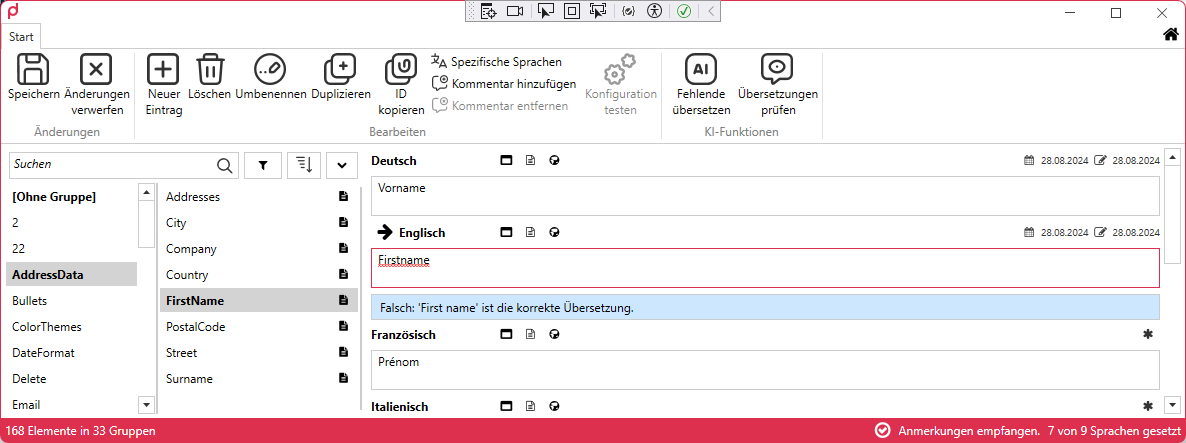Select the PostalCode entry

(x=259, y=327)
